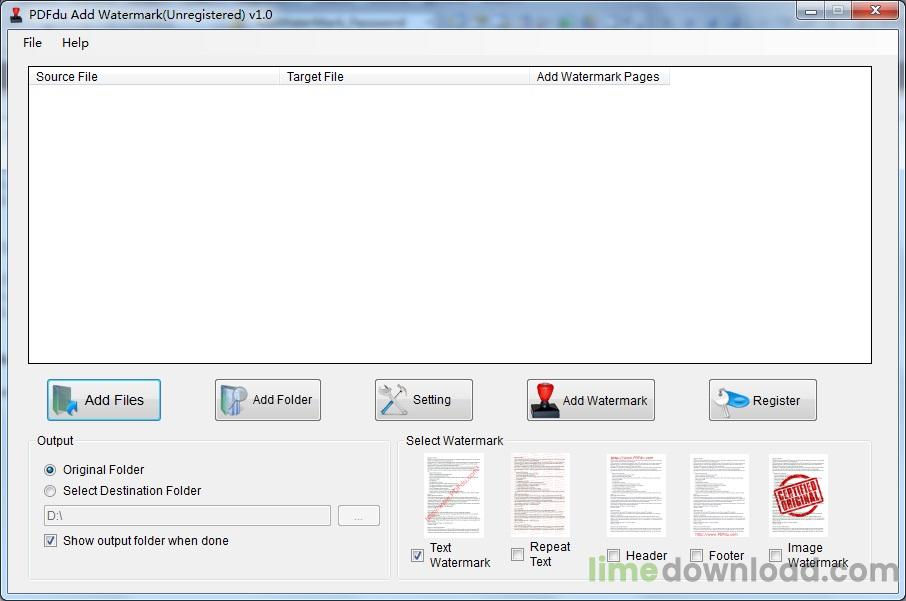Screen dimensions: 906x601
Task: Uncheck the Text Watermark checkbox
Action: coord(417,555)
